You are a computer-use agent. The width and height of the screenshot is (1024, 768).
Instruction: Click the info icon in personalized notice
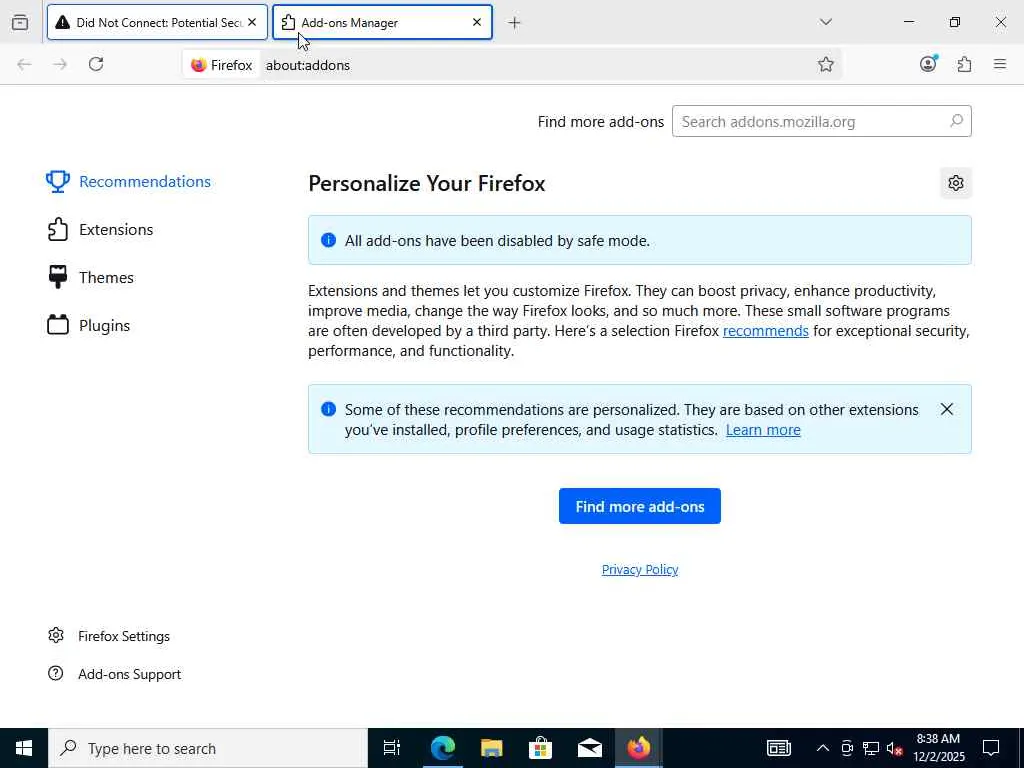pos(328,409)
